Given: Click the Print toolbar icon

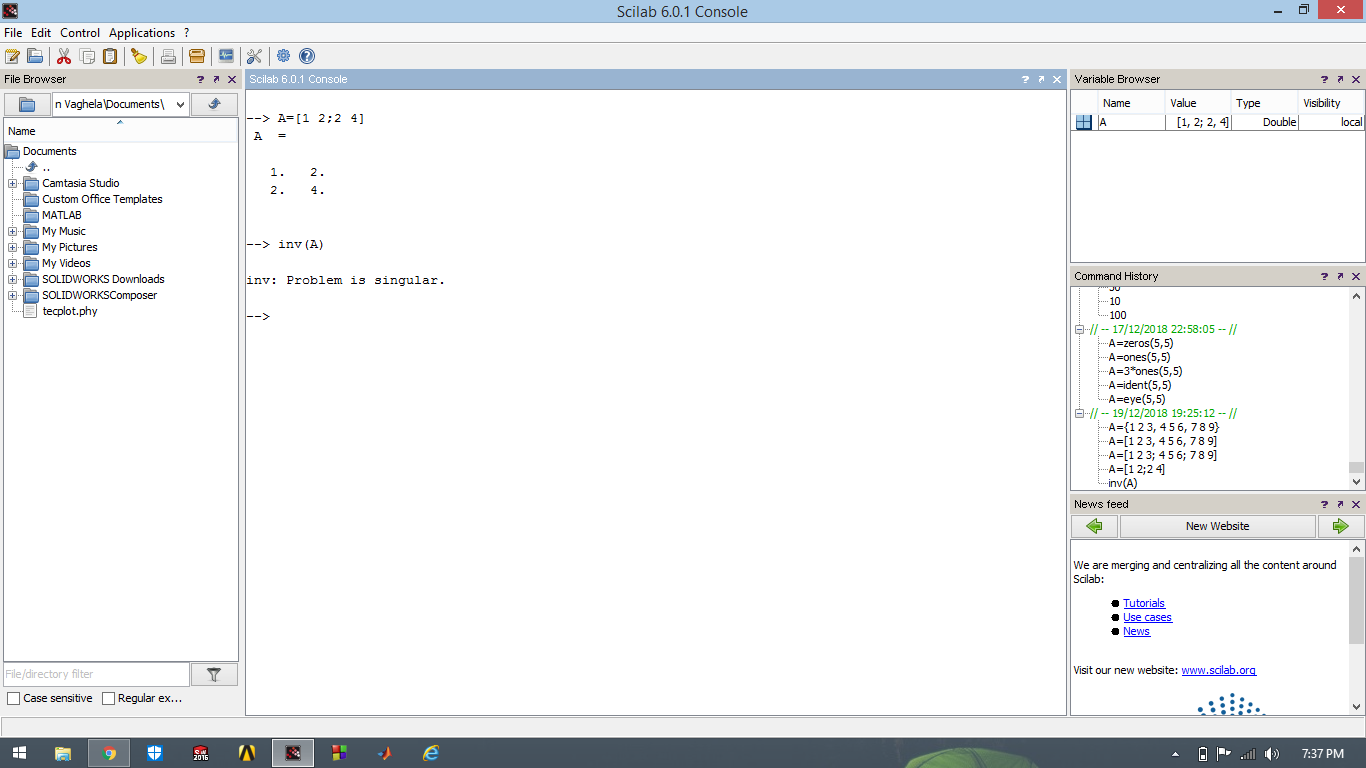Looking at the screenshot, I should tap(168, 56).
